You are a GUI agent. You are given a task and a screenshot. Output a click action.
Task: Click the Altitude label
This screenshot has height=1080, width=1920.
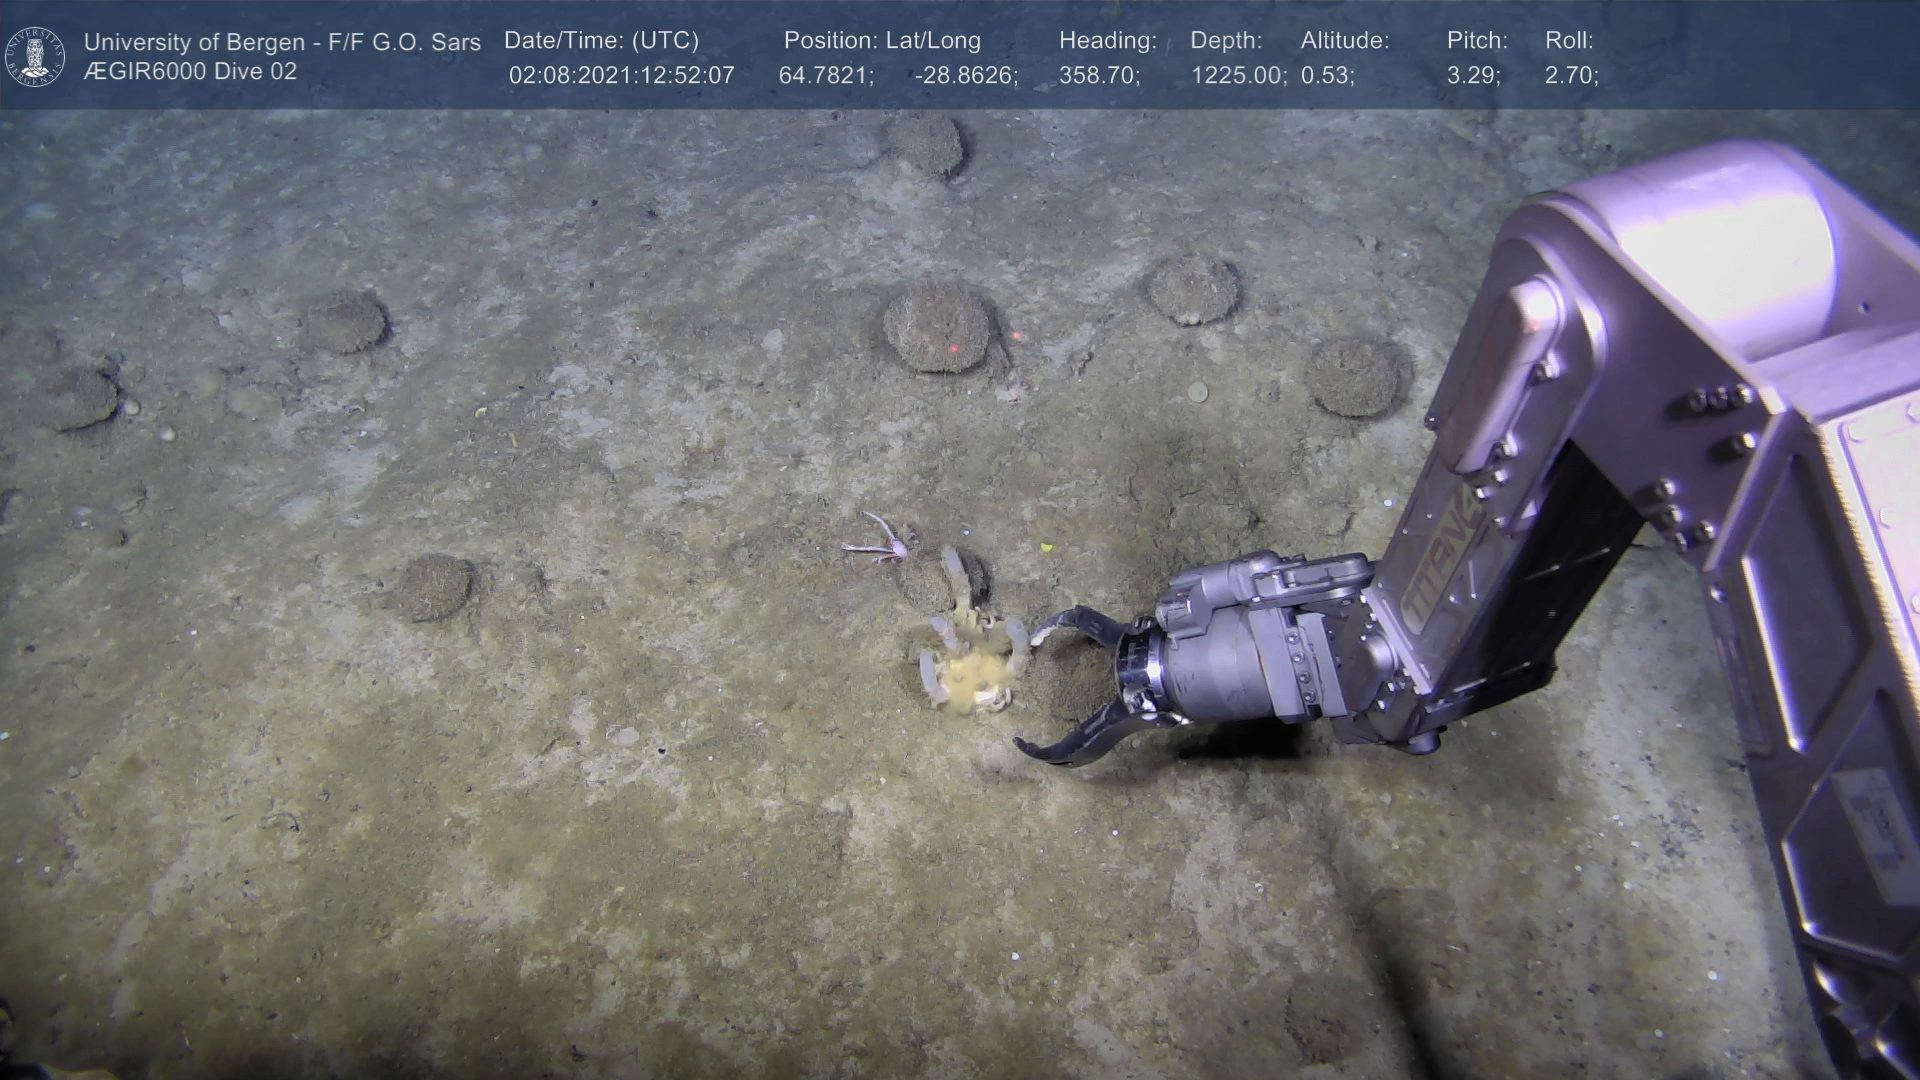click(1344, 41)
